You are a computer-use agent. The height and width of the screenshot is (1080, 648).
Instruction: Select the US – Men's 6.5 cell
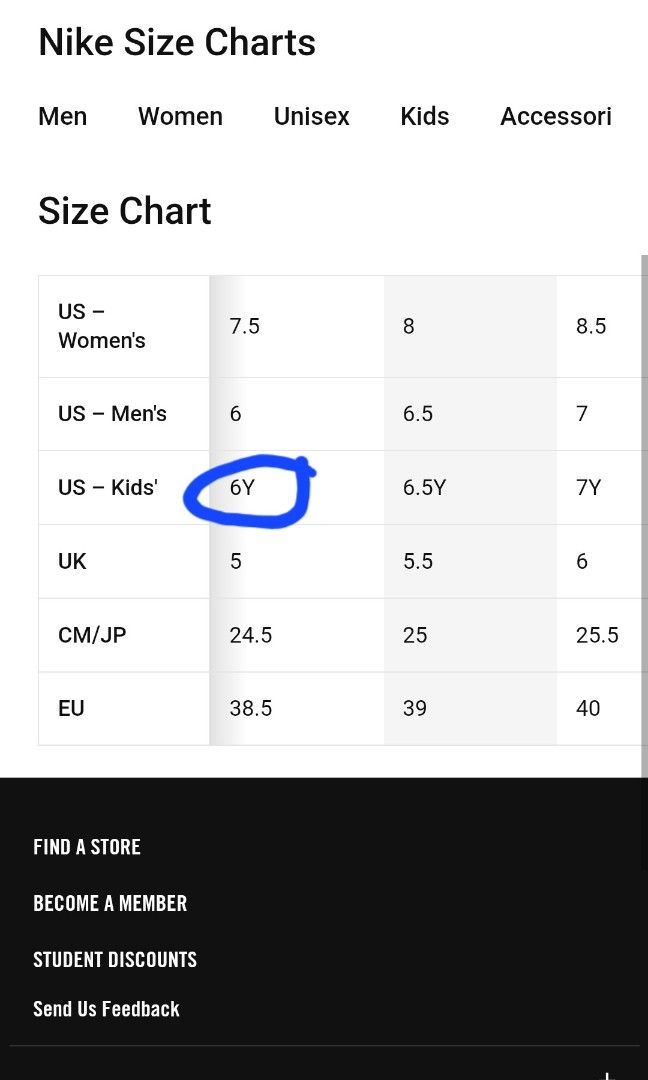[470, 414]
